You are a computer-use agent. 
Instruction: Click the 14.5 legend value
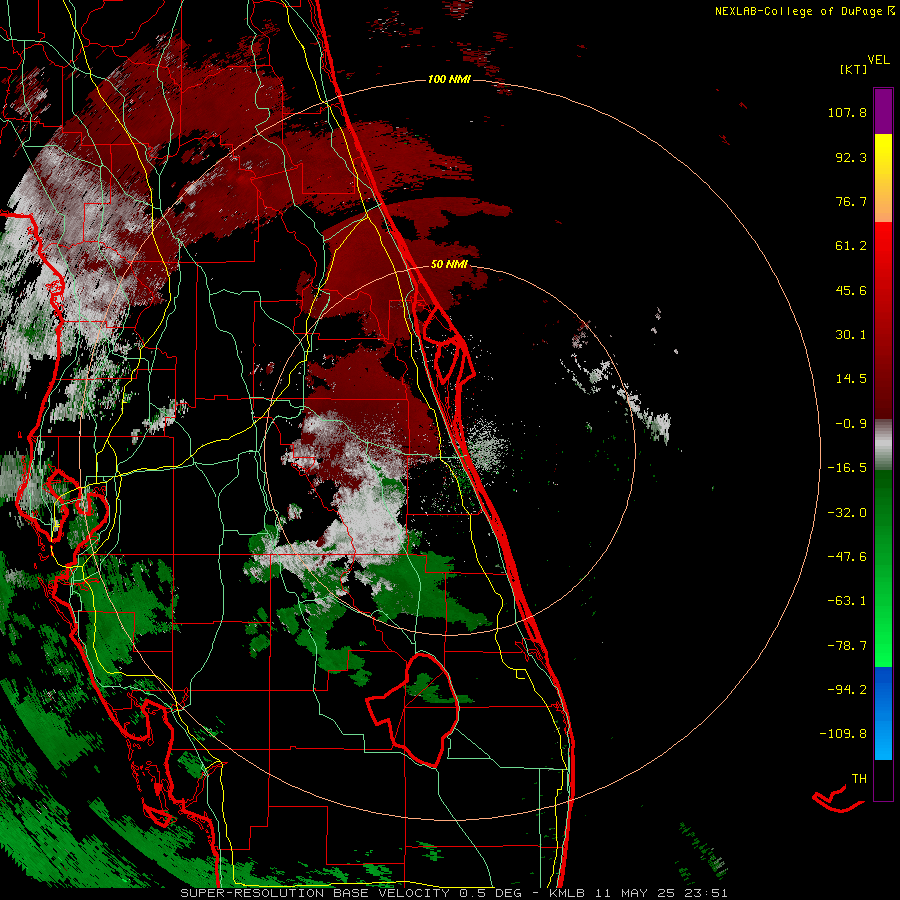(851, 379)
